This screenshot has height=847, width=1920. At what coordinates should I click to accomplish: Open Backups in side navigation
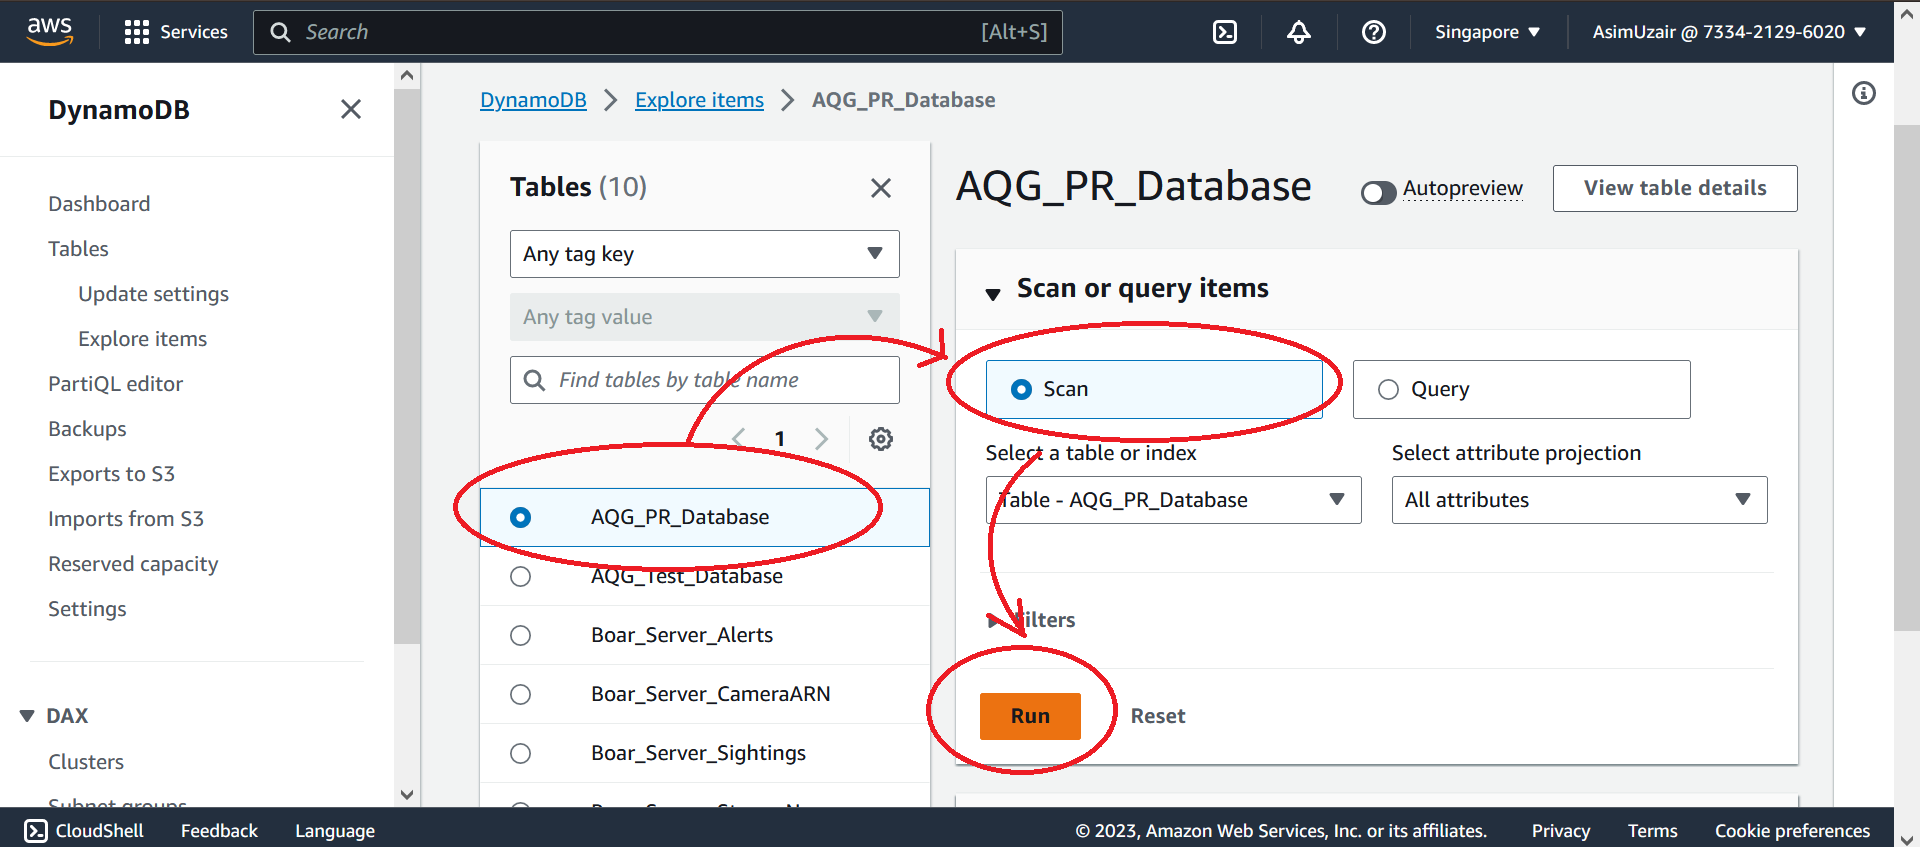click(x=87, y=429)
